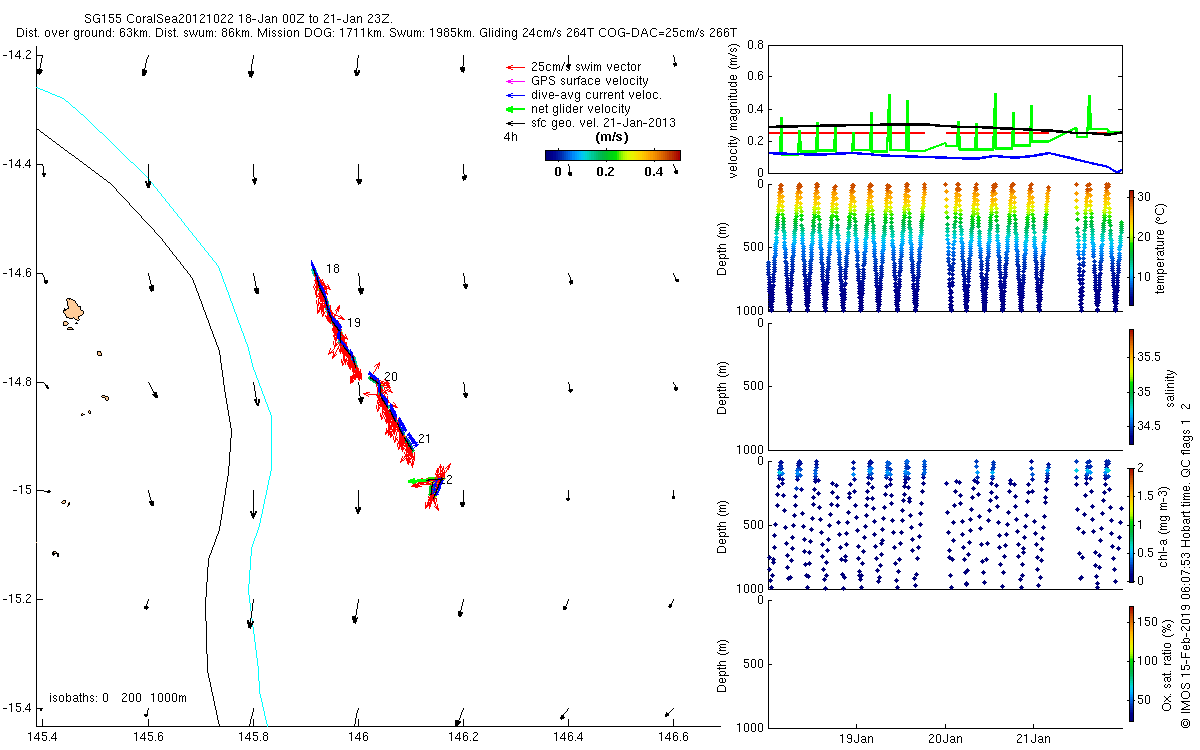The height and width of the screenshot is (750, 1200).
Task: Click the 'GPS surface velocity' legend label
Action: [x=589, y=80]
